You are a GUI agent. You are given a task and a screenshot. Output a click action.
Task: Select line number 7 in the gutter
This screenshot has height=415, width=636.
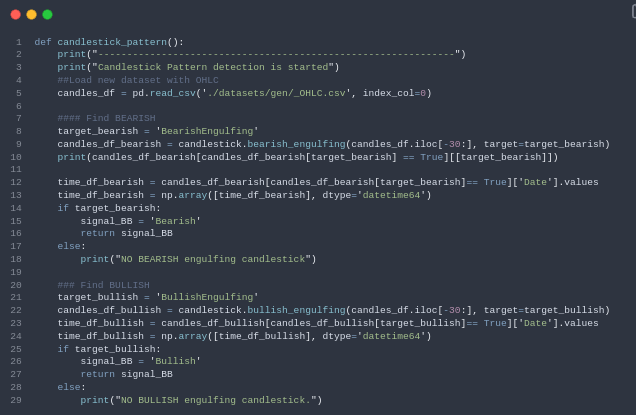[18, 118]
